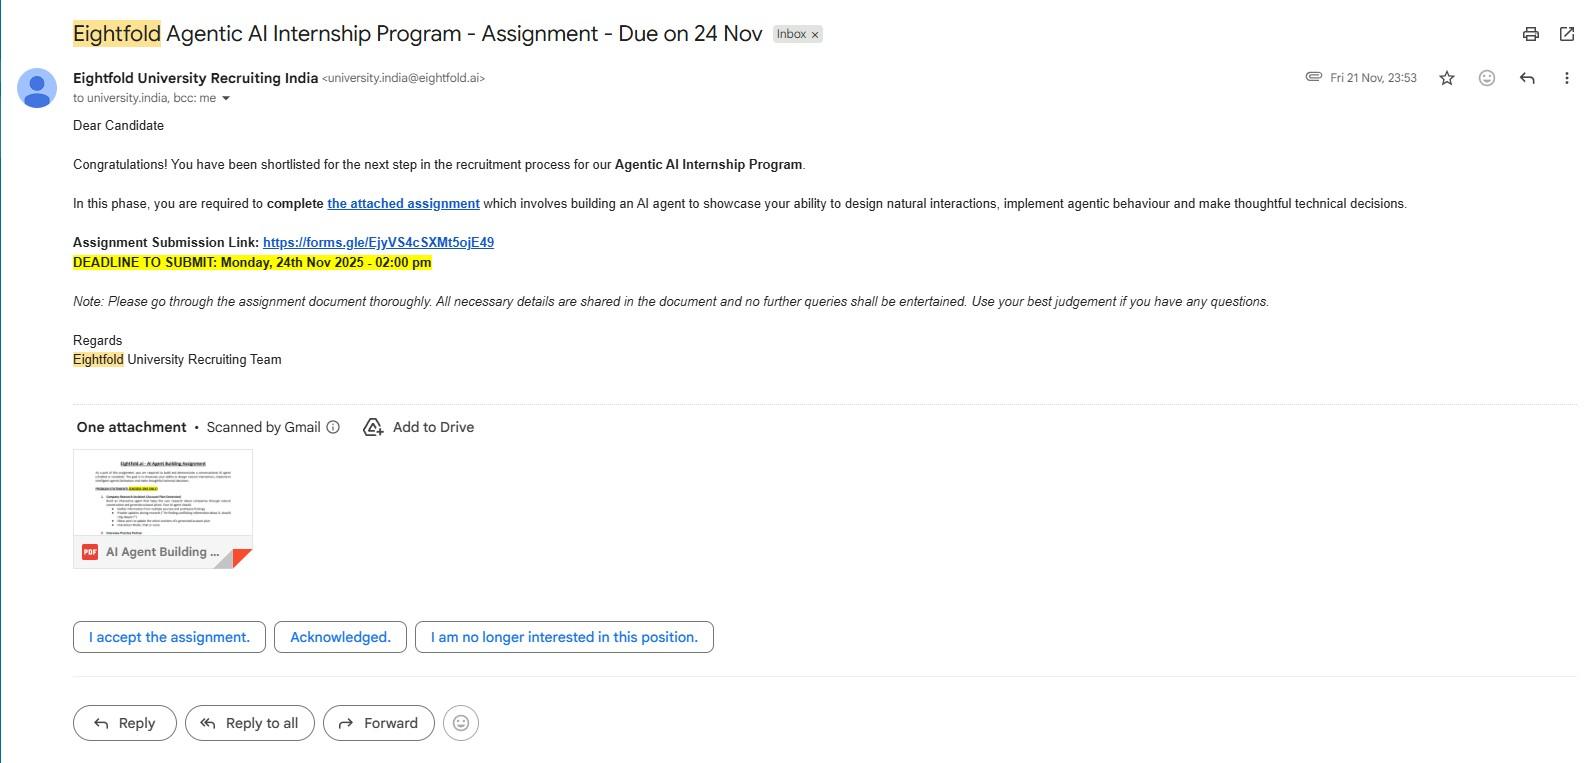Click the Forward button
The image size is (1590, 763).
pyautogui.click(x=378, y=723)
